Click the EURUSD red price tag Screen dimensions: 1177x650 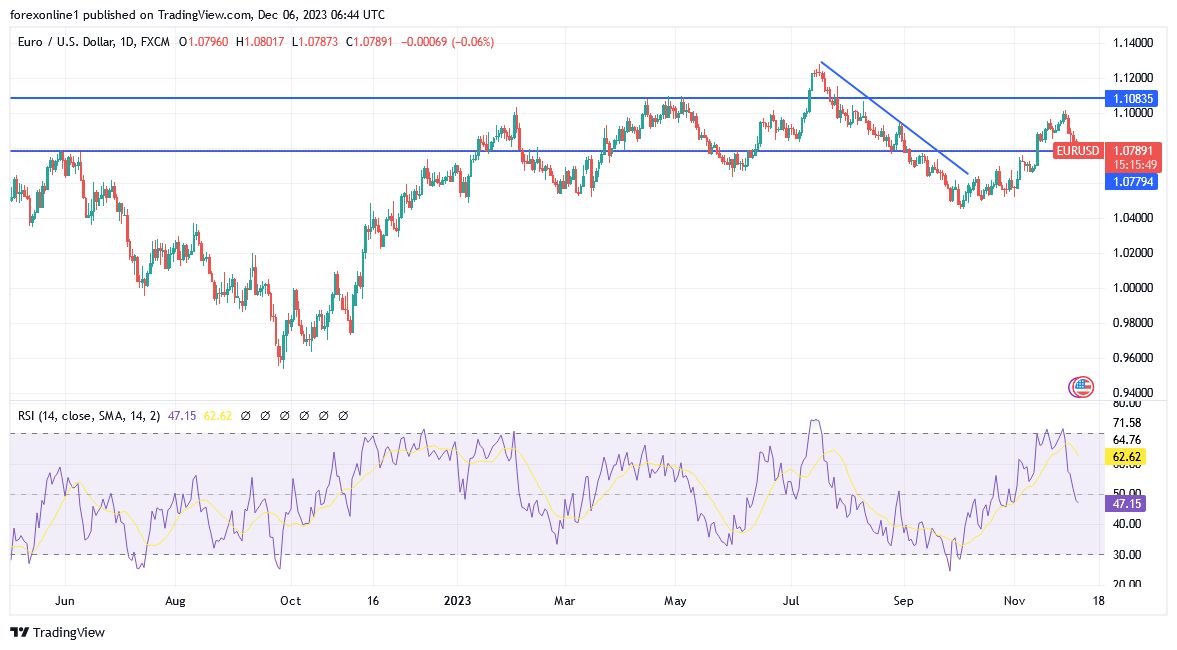click(1077, 151)
